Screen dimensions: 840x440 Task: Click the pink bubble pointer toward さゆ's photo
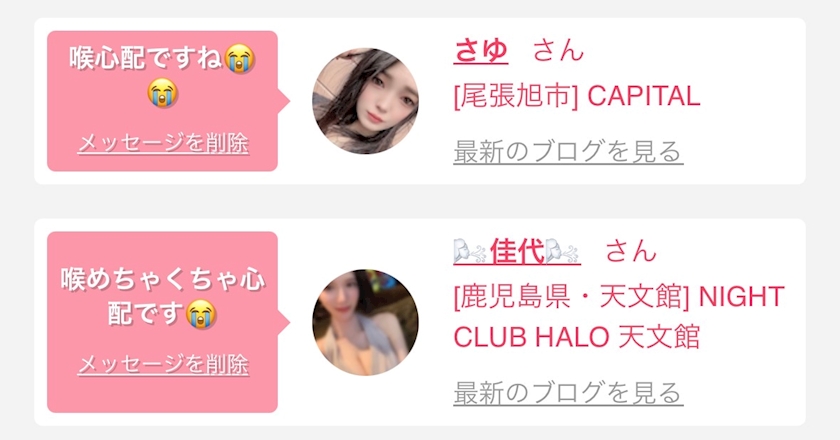point(284,101)
